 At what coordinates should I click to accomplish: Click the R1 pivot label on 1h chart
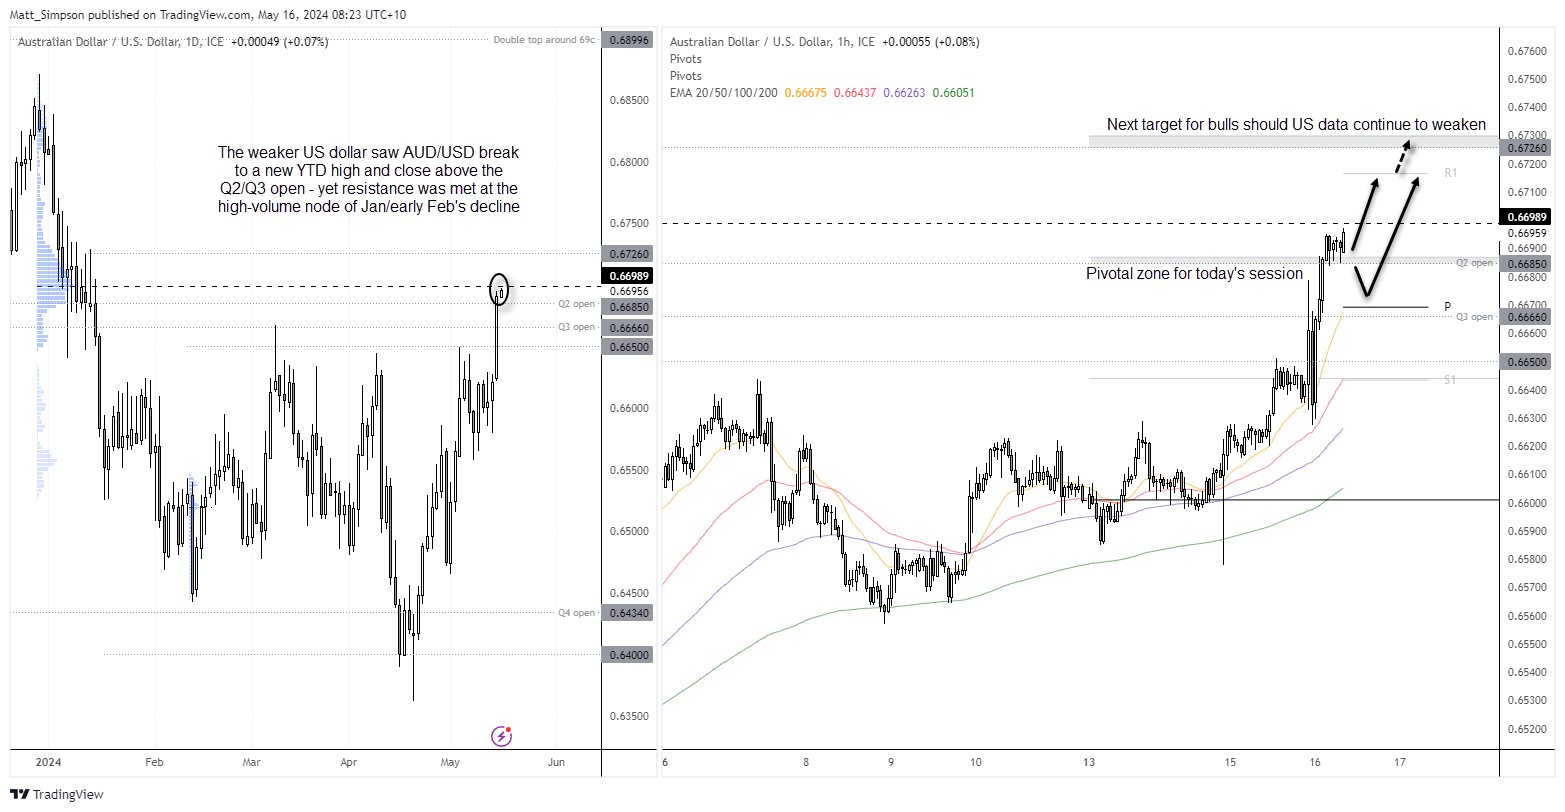[1450, 173]
